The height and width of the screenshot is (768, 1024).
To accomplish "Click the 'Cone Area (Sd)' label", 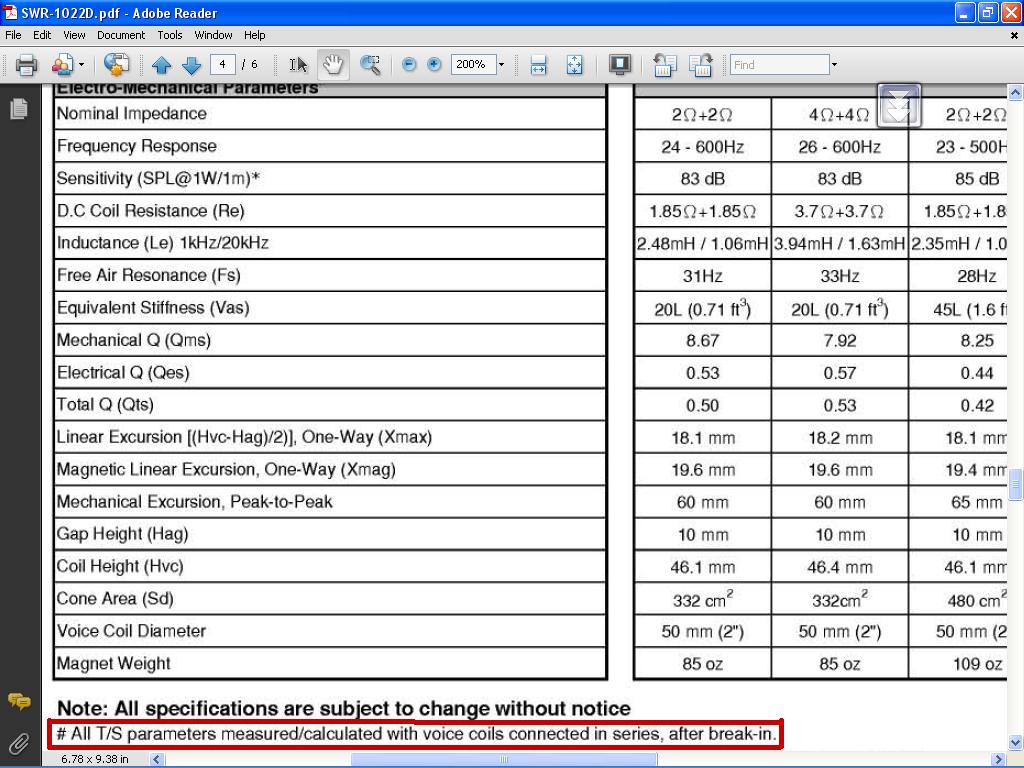I will [115, 598].
